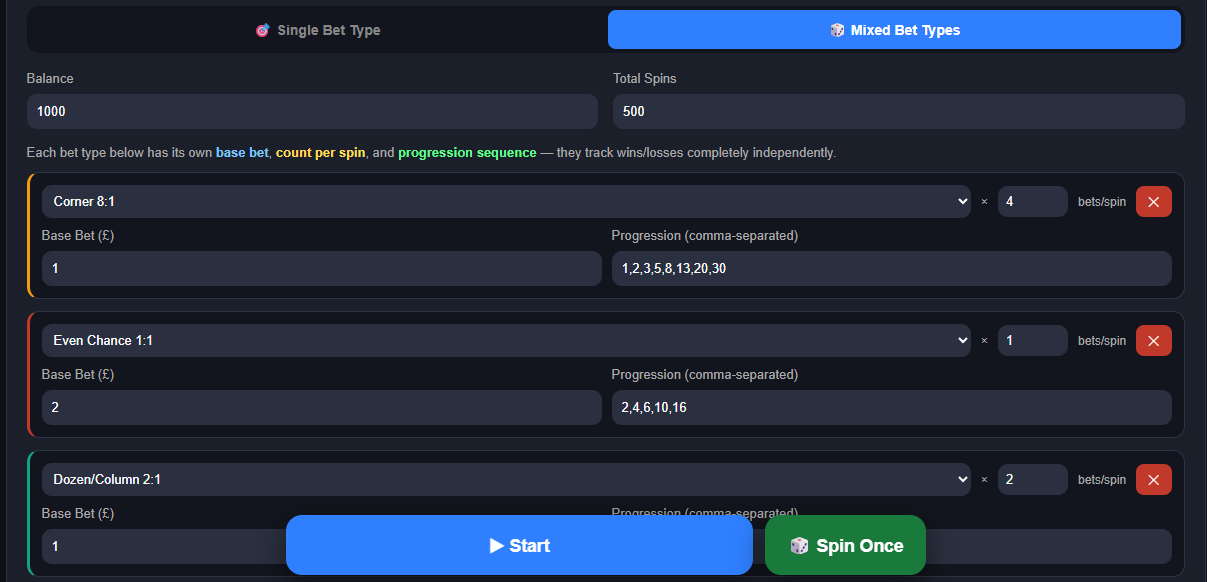Click the Balance label
The width and height of the screenshot is (1207, 582).
[50, 78]
